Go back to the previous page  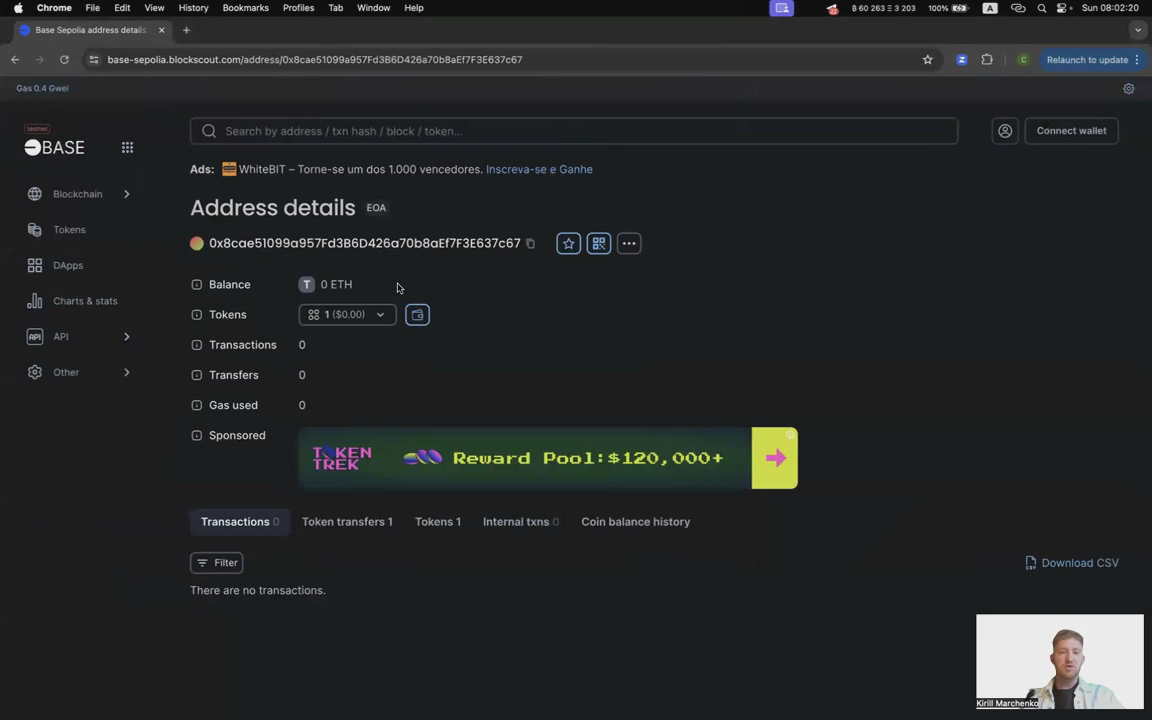(15, 60)
